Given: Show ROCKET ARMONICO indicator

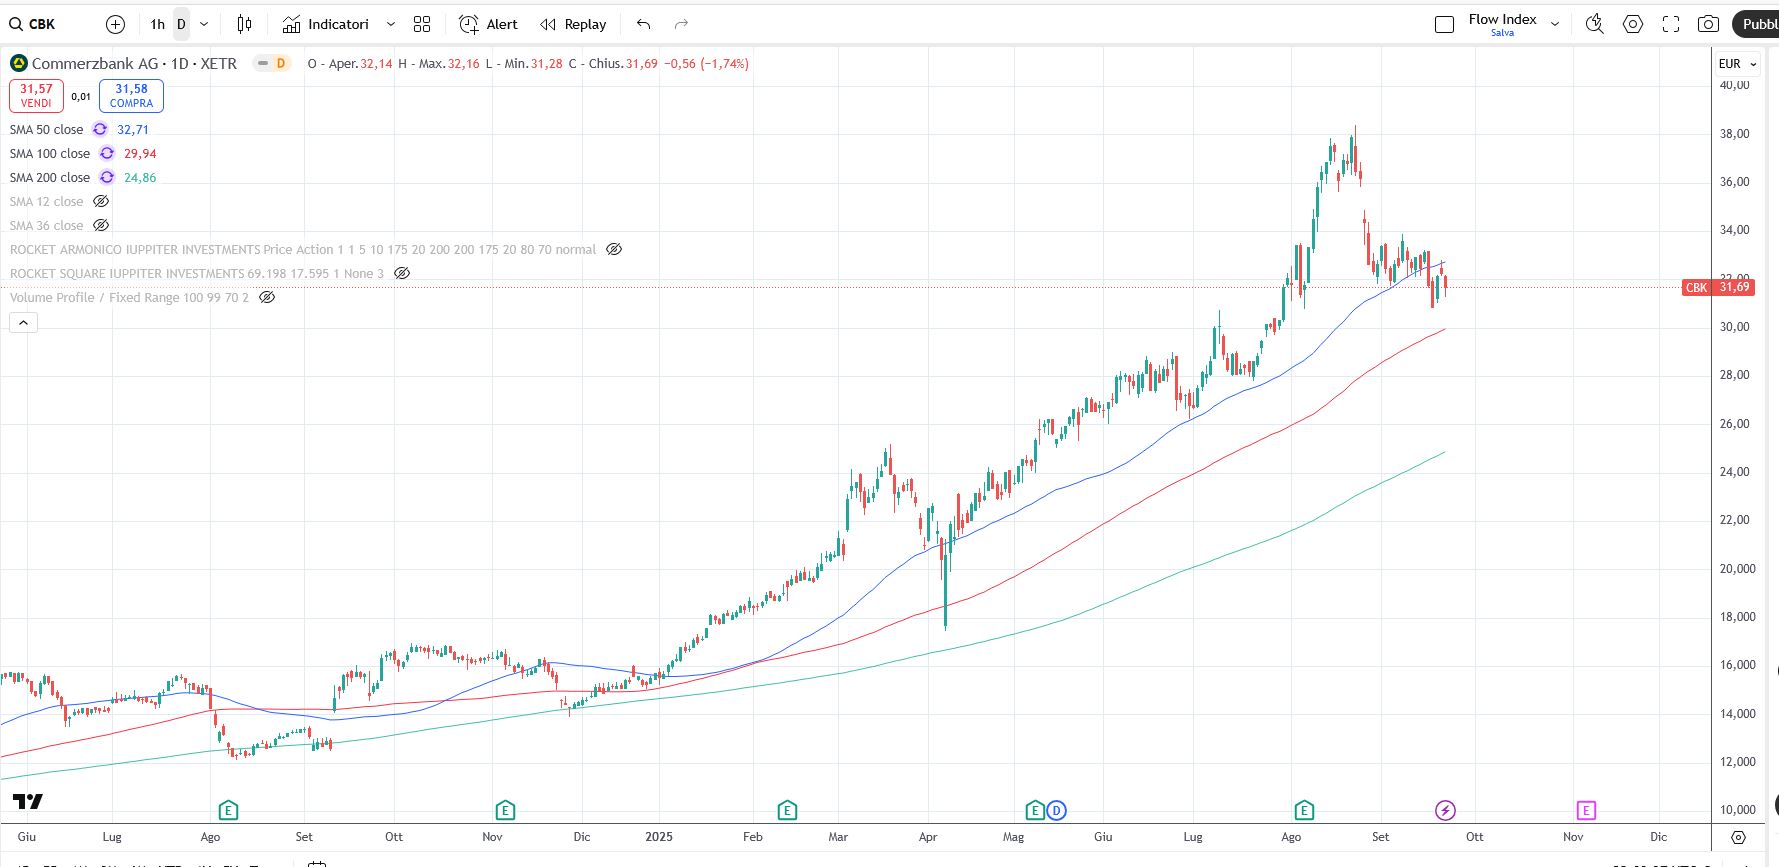Looking at the screenshot, I should pos(614,249).
